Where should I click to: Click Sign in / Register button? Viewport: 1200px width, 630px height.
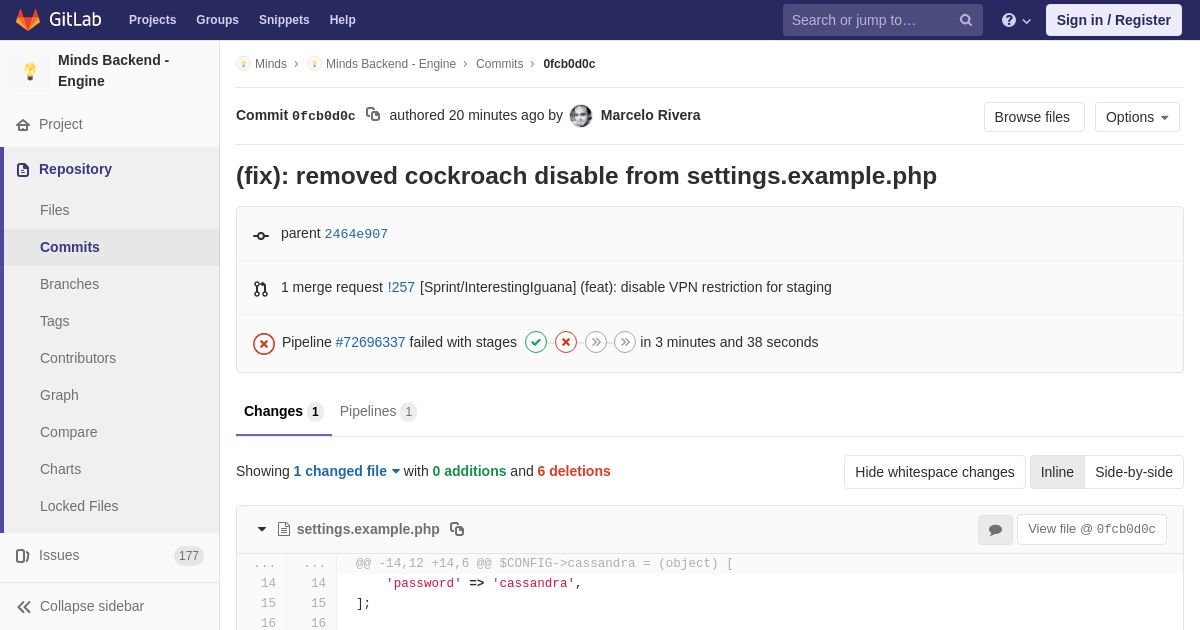click(1113, 20)
